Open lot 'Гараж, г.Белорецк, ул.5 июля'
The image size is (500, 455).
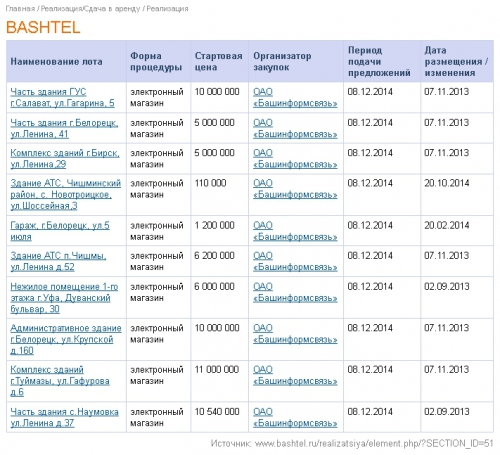point(60,231)
